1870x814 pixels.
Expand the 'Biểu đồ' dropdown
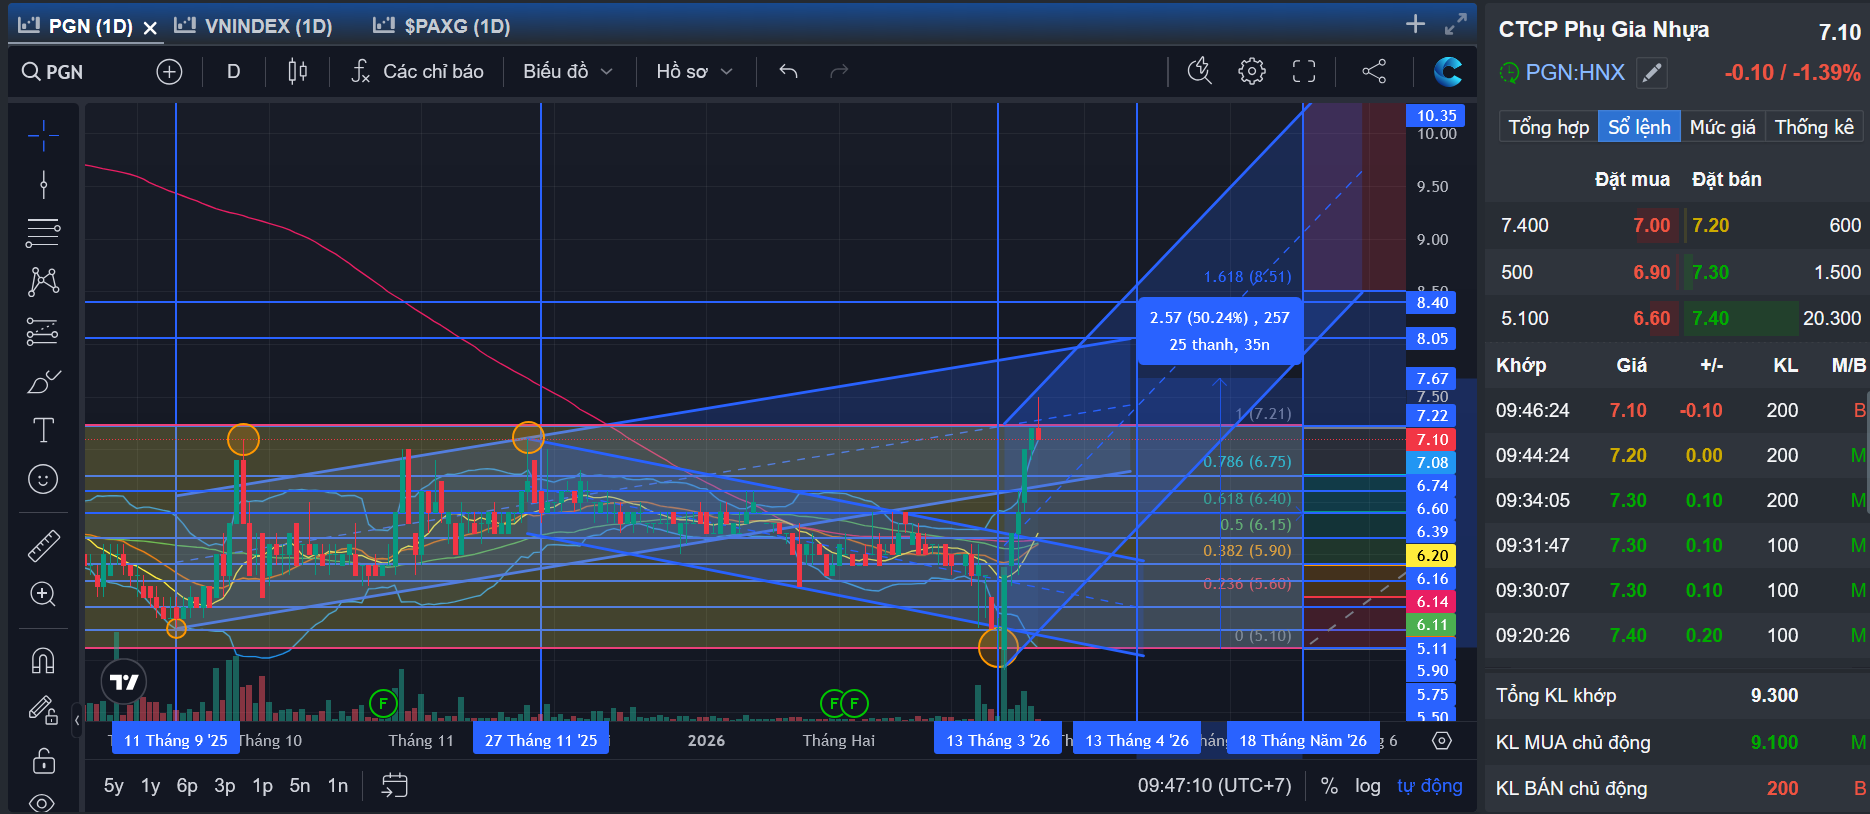pos(567,71)
